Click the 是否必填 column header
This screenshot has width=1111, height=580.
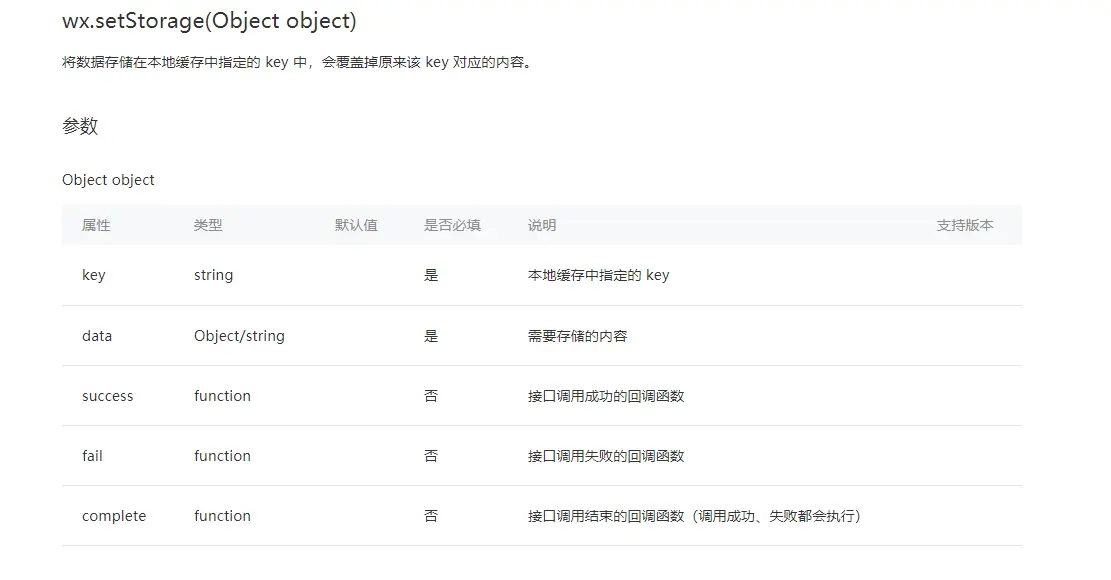[452, 225]
